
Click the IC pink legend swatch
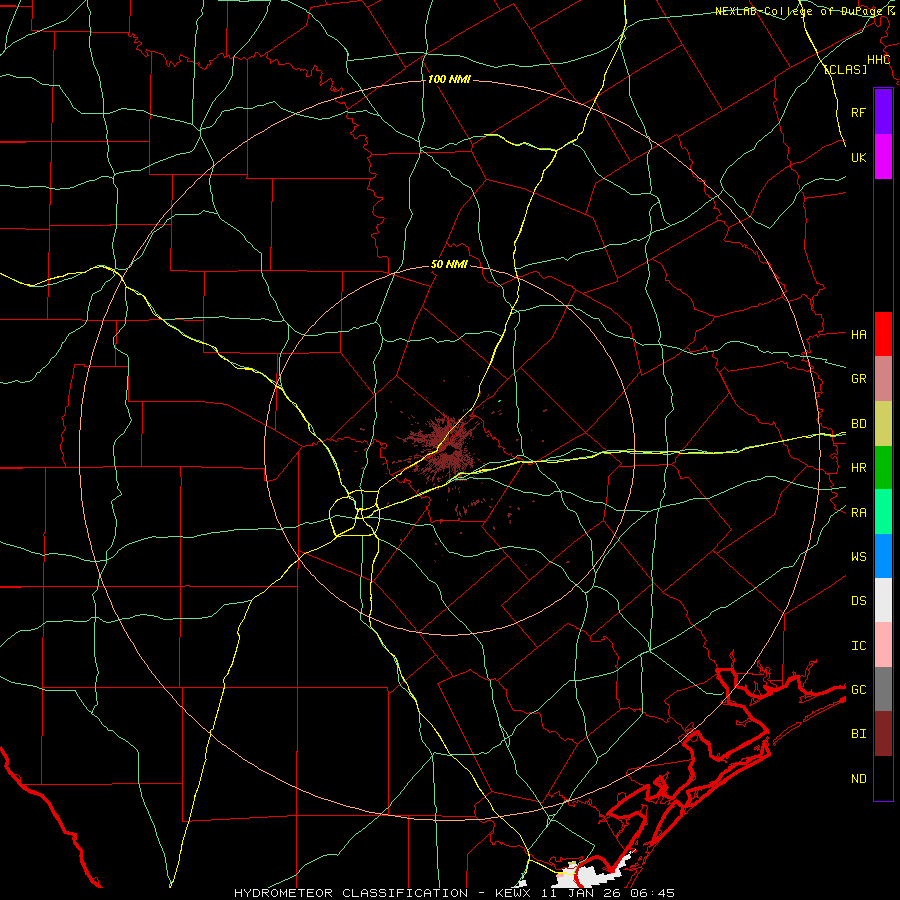(x=883, y=645)
